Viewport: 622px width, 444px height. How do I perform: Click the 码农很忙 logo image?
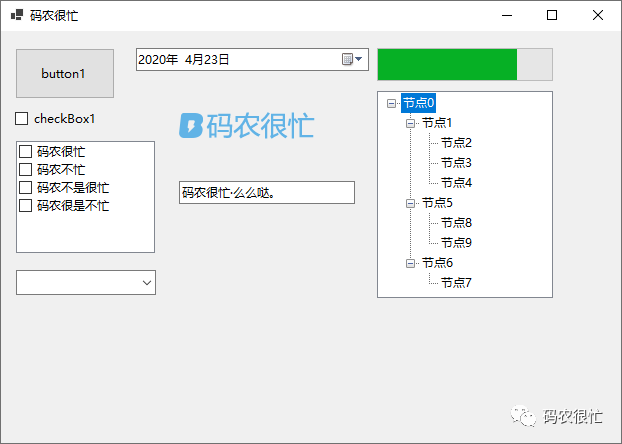pos(246,125)
